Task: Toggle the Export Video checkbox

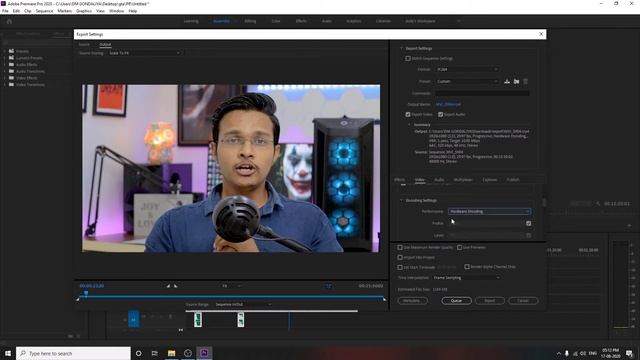Action: click(x=408, y=114)
